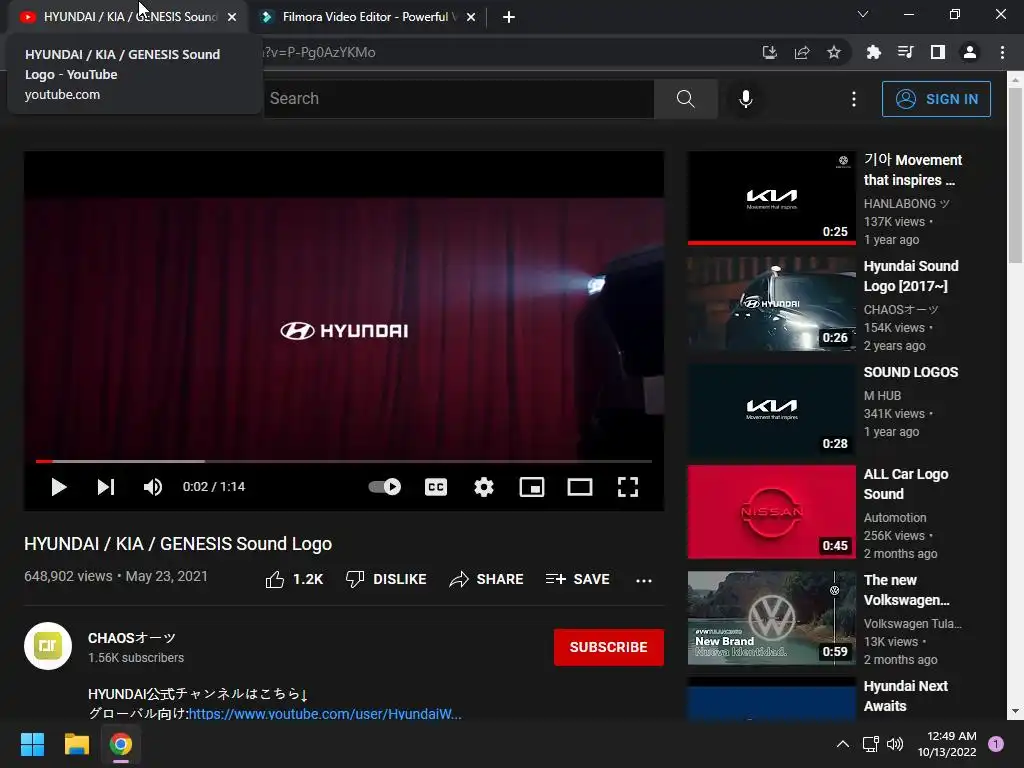
Task: Search with your voice microphone
Action: (745, 99)
